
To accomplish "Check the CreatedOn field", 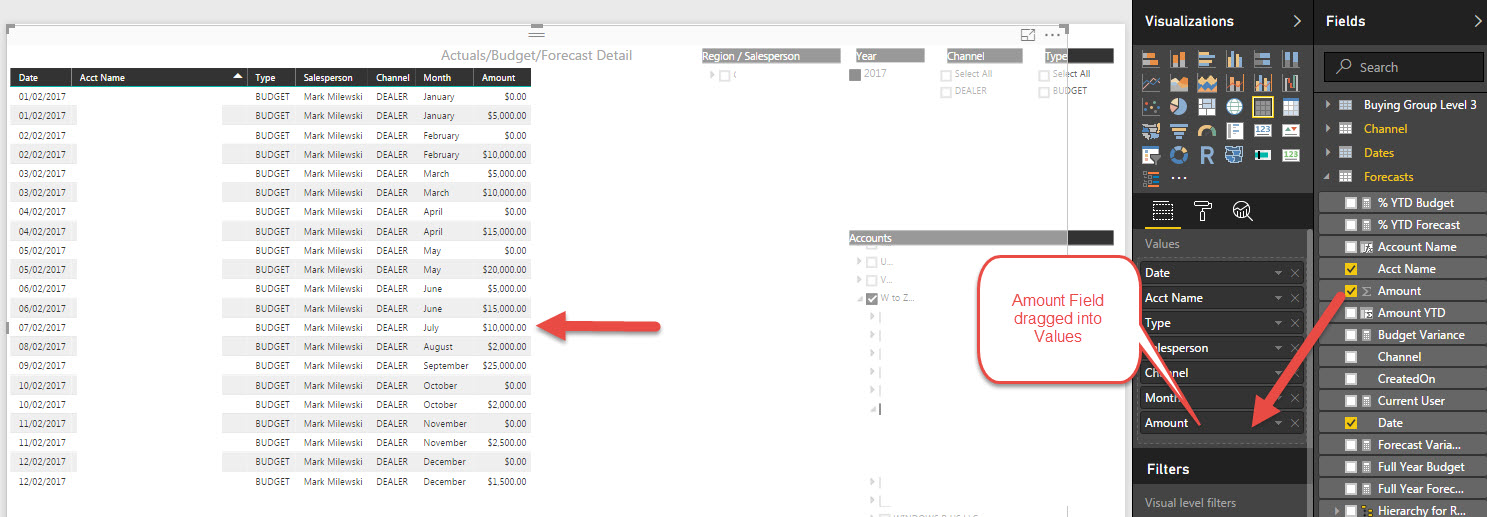I will [1351, 379].
